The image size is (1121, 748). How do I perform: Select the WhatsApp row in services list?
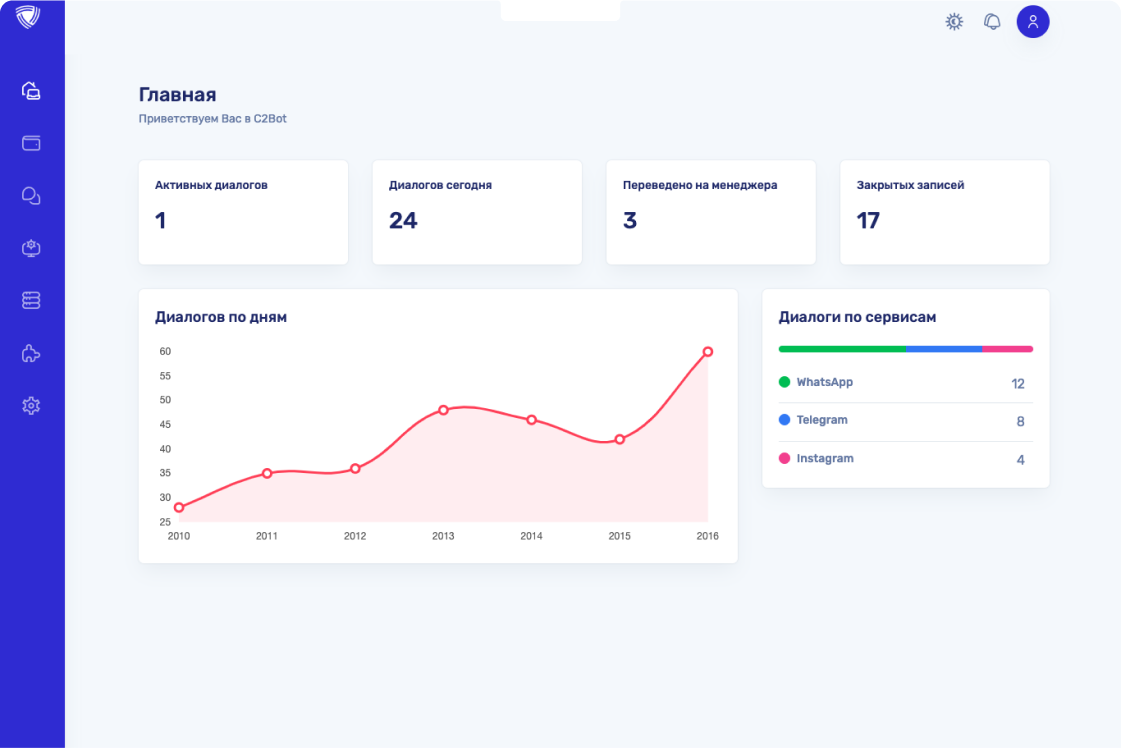coord(905,383)
